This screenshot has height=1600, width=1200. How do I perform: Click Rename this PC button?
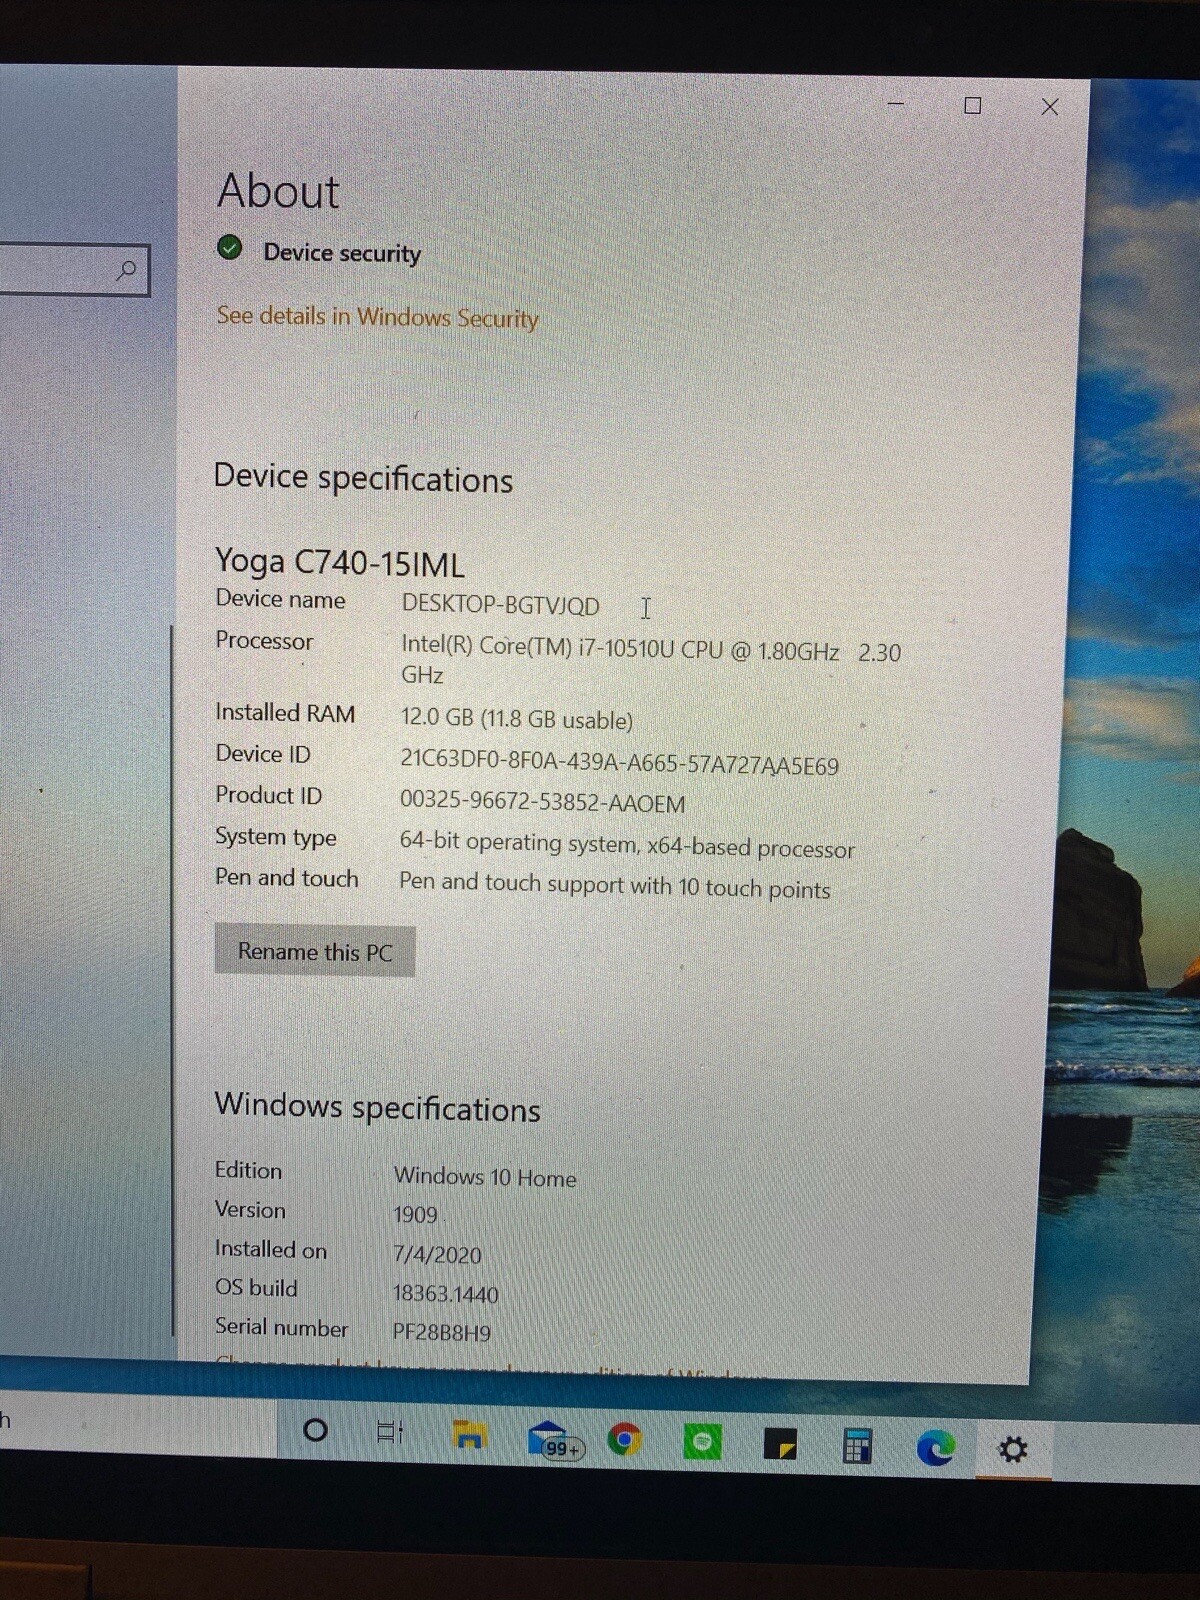click(x=315, y=951)
